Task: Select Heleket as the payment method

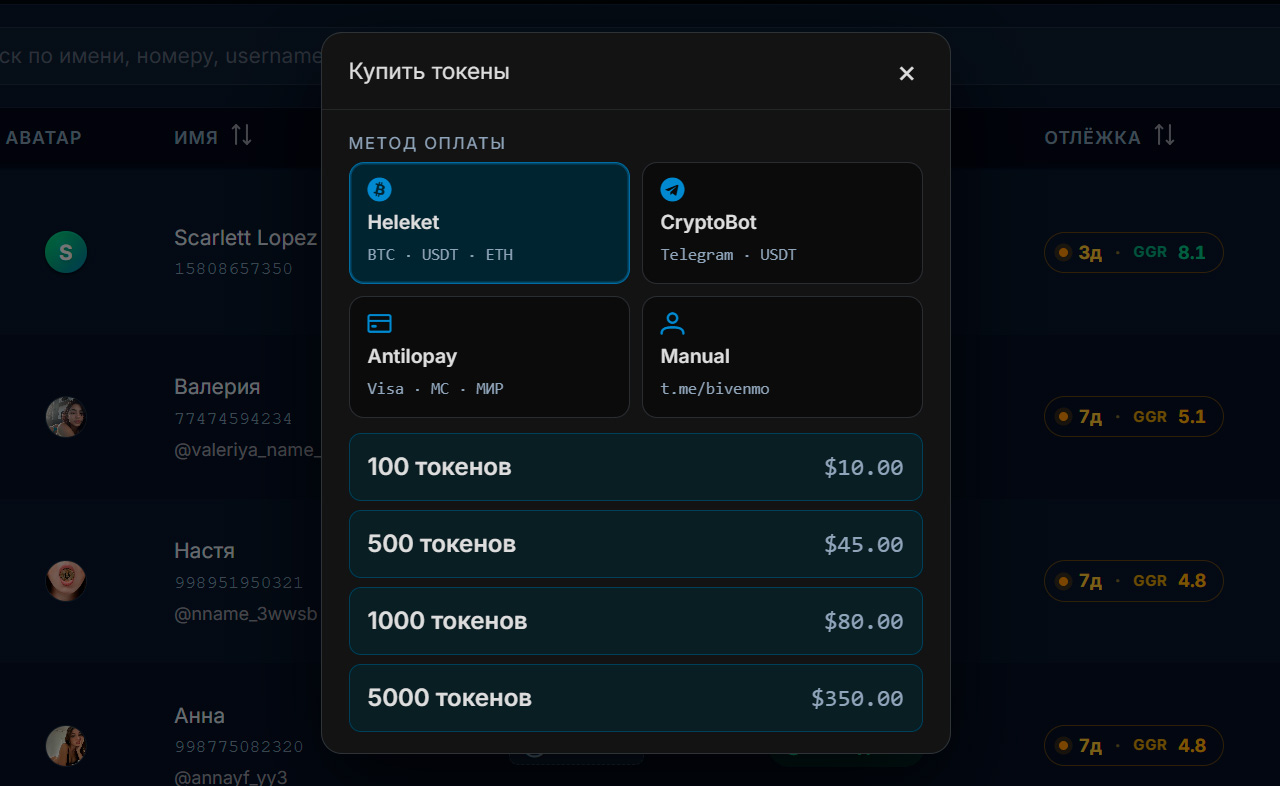Action: pyautogui.click(x=489, y=223)
